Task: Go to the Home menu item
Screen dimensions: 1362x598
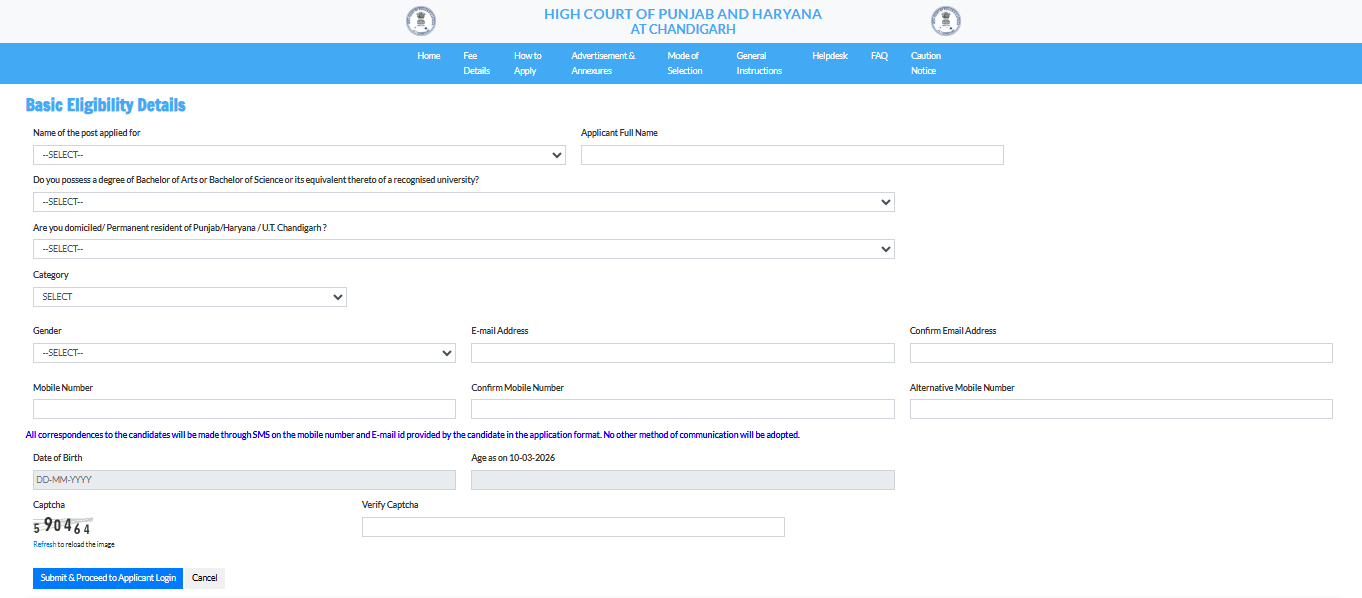Action: (x=428, y=55)
